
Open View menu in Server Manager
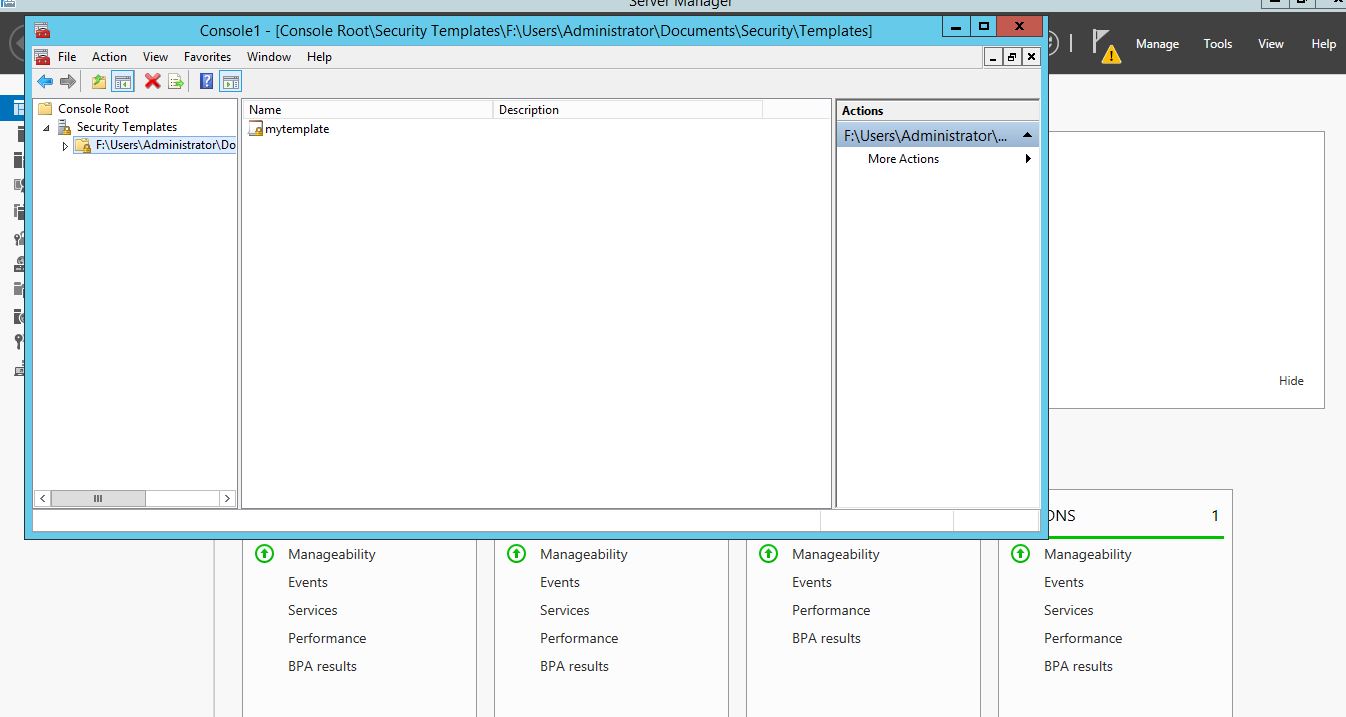point(1271,44)
